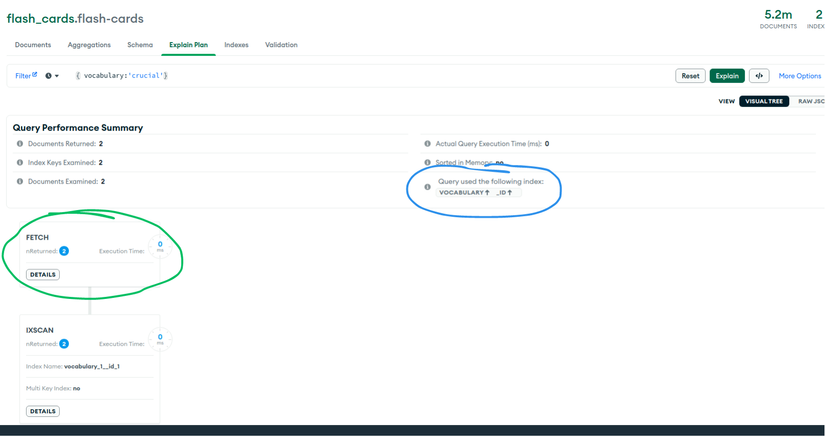Switch view to Visual Tree
825x436 pixels.
[764, 102]
